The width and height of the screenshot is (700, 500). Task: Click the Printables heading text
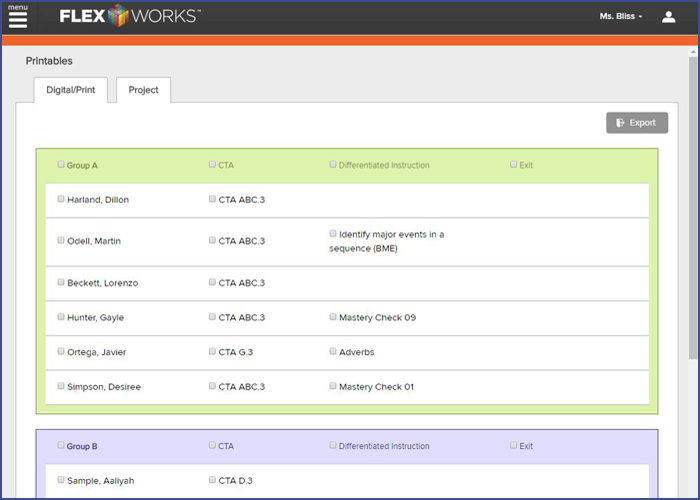[x=49, y=61]
